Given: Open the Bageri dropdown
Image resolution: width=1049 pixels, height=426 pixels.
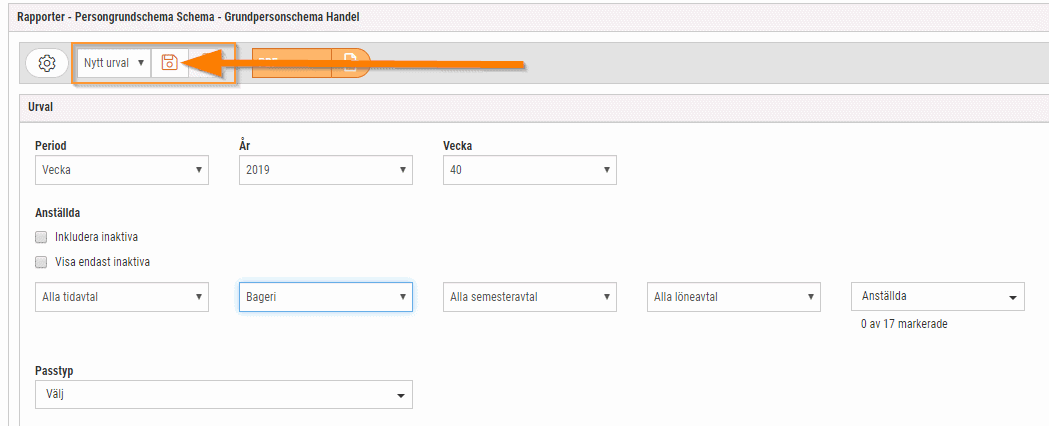Looking at the screenshot, I should tap(326, 297).
